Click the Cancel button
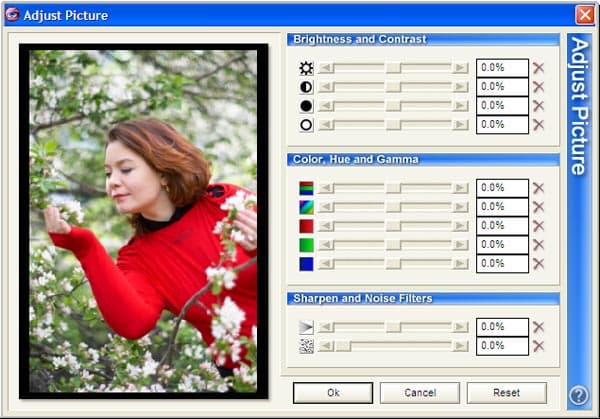This screenshot has height=419, width=600. click(x=420, y=393)
